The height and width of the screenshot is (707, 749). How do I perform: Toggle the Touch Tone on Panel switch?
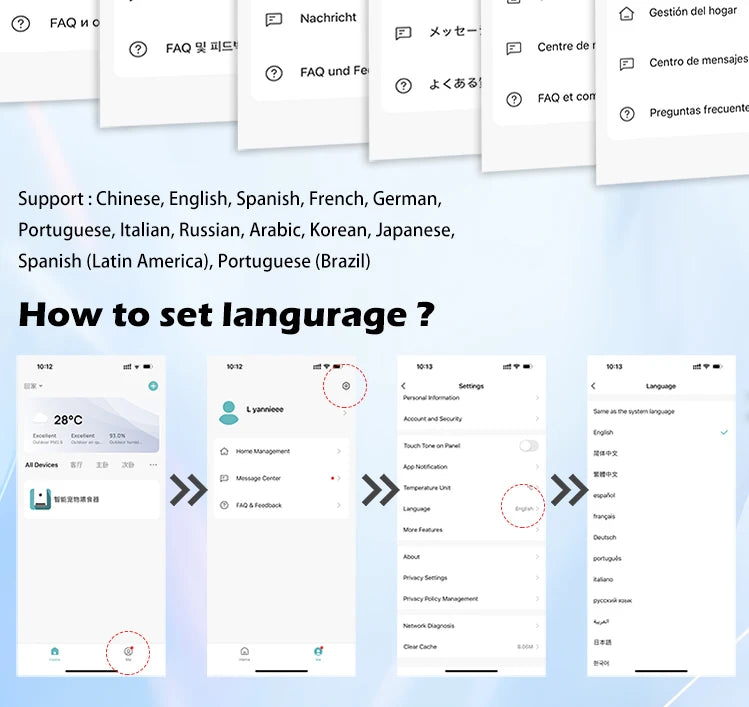[528, 446]
